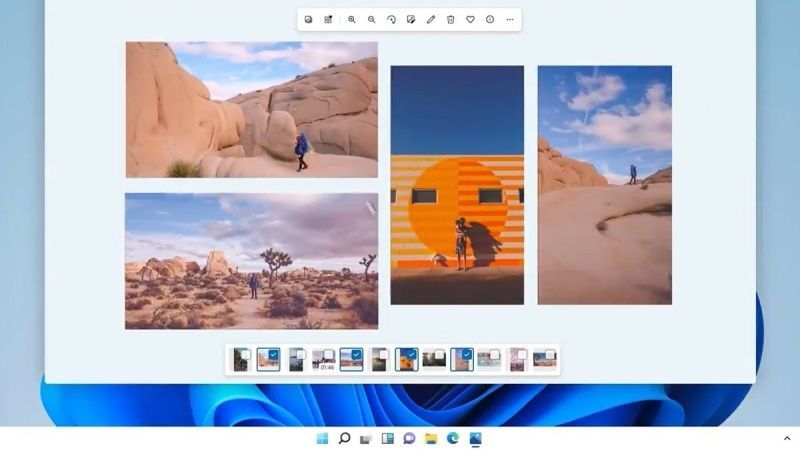Open Task View on the taskbar
Screen dimensions: 800x450
(x=365, y=439)
